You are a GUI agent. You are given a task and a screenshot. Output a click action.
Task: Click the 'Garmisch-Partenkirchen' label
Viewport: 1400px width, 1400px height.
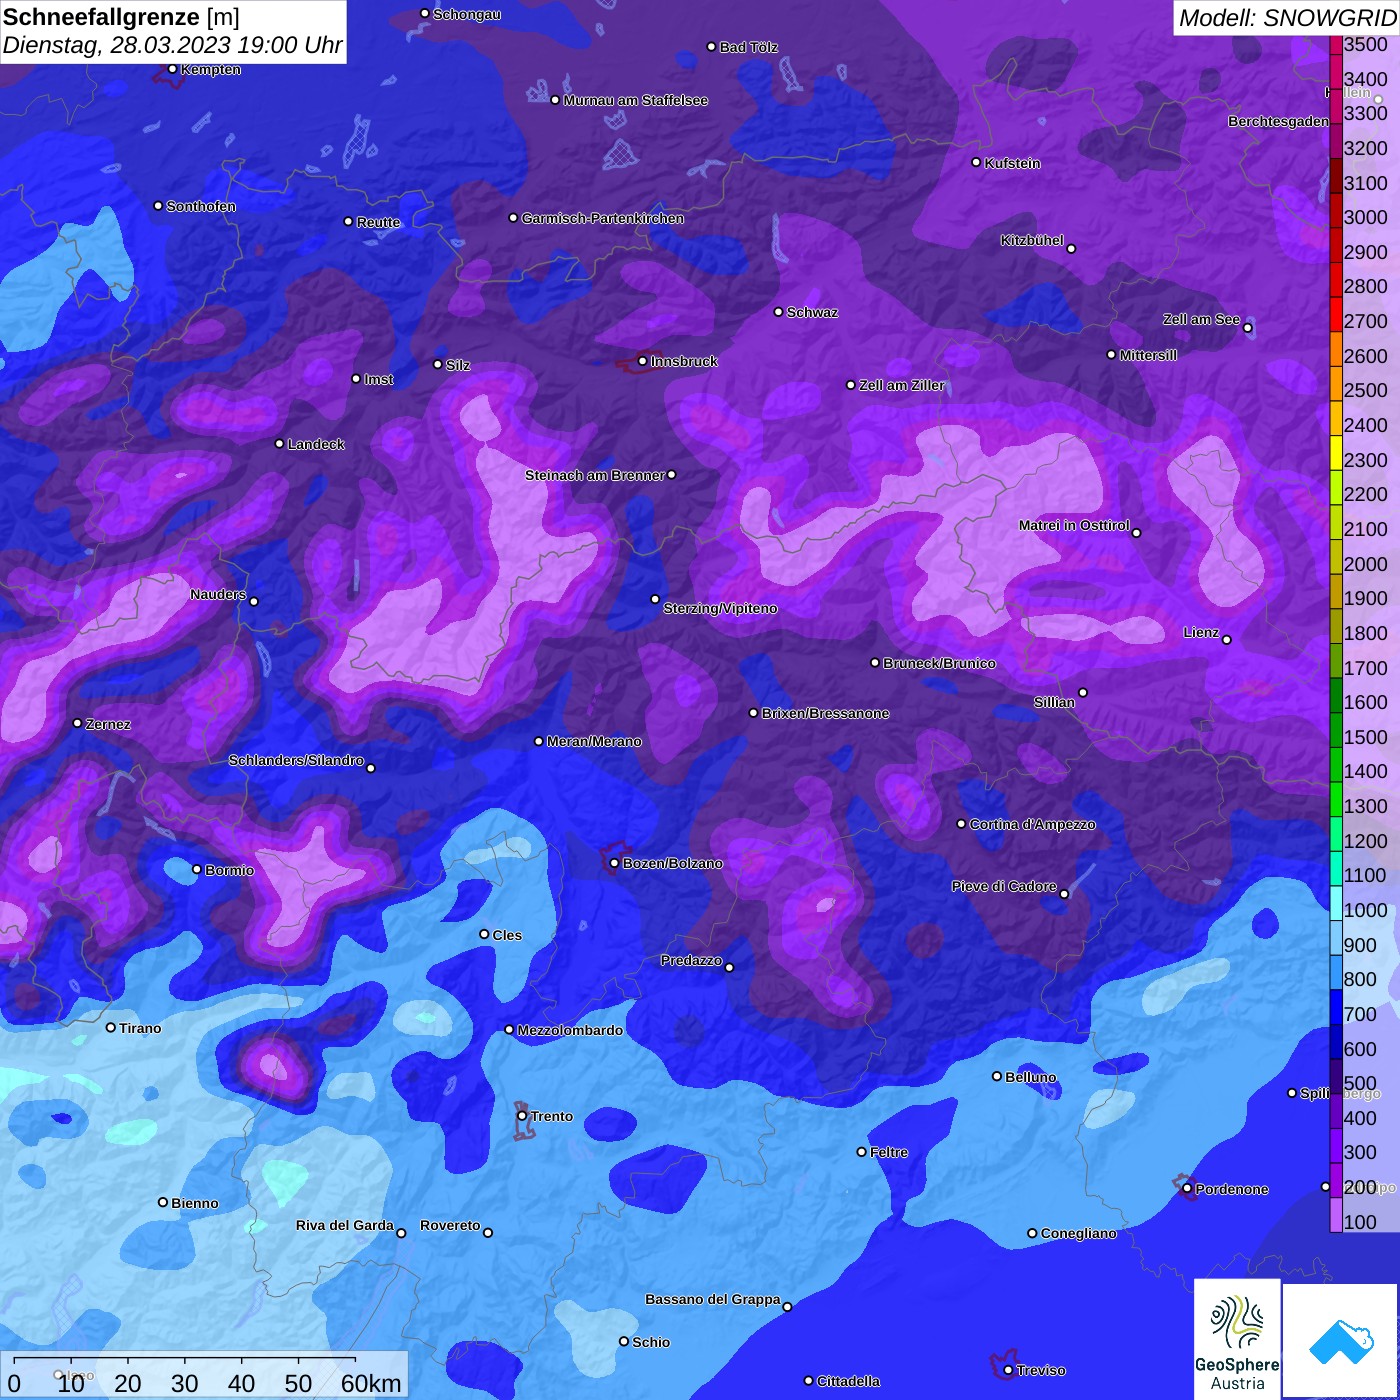point(603,218)
